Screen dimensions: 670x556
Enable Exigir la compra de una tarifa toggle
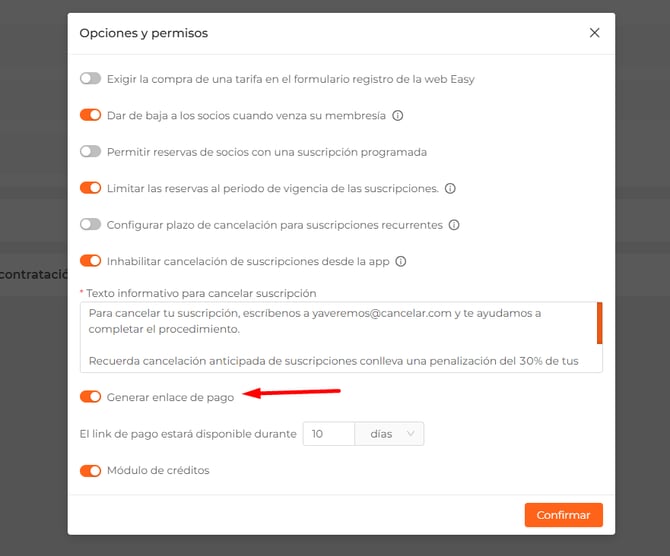click(x=91, y=79)
